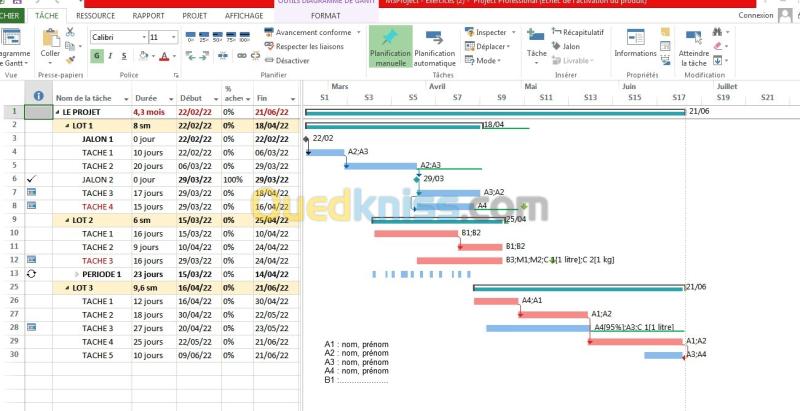The image size is (800, 411).
Task: Open the AFFICHAGE ribbon tab
Action: coord(244,16)
